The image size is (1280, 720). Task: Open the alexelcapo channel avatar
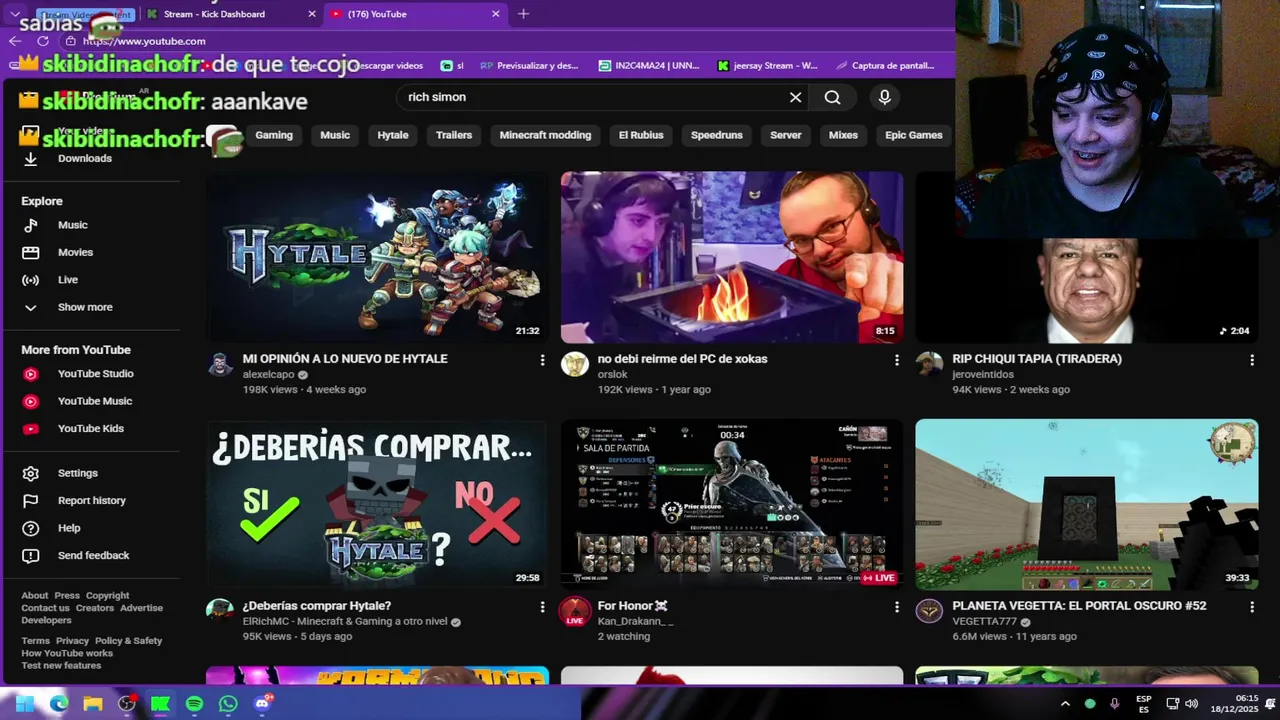pos(220,364)
